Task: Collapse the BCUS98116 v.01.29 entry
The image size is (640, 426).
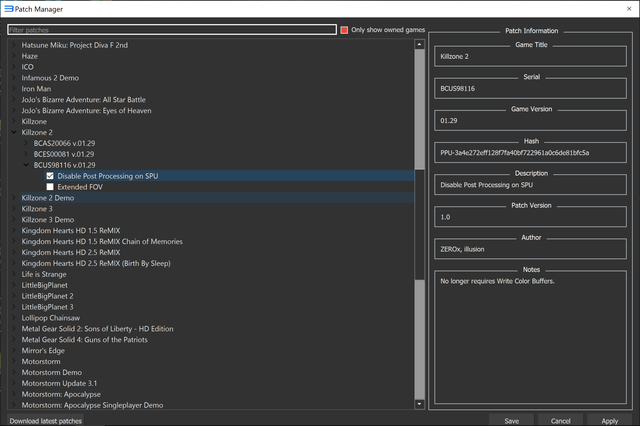Action: tap(26, 165)
